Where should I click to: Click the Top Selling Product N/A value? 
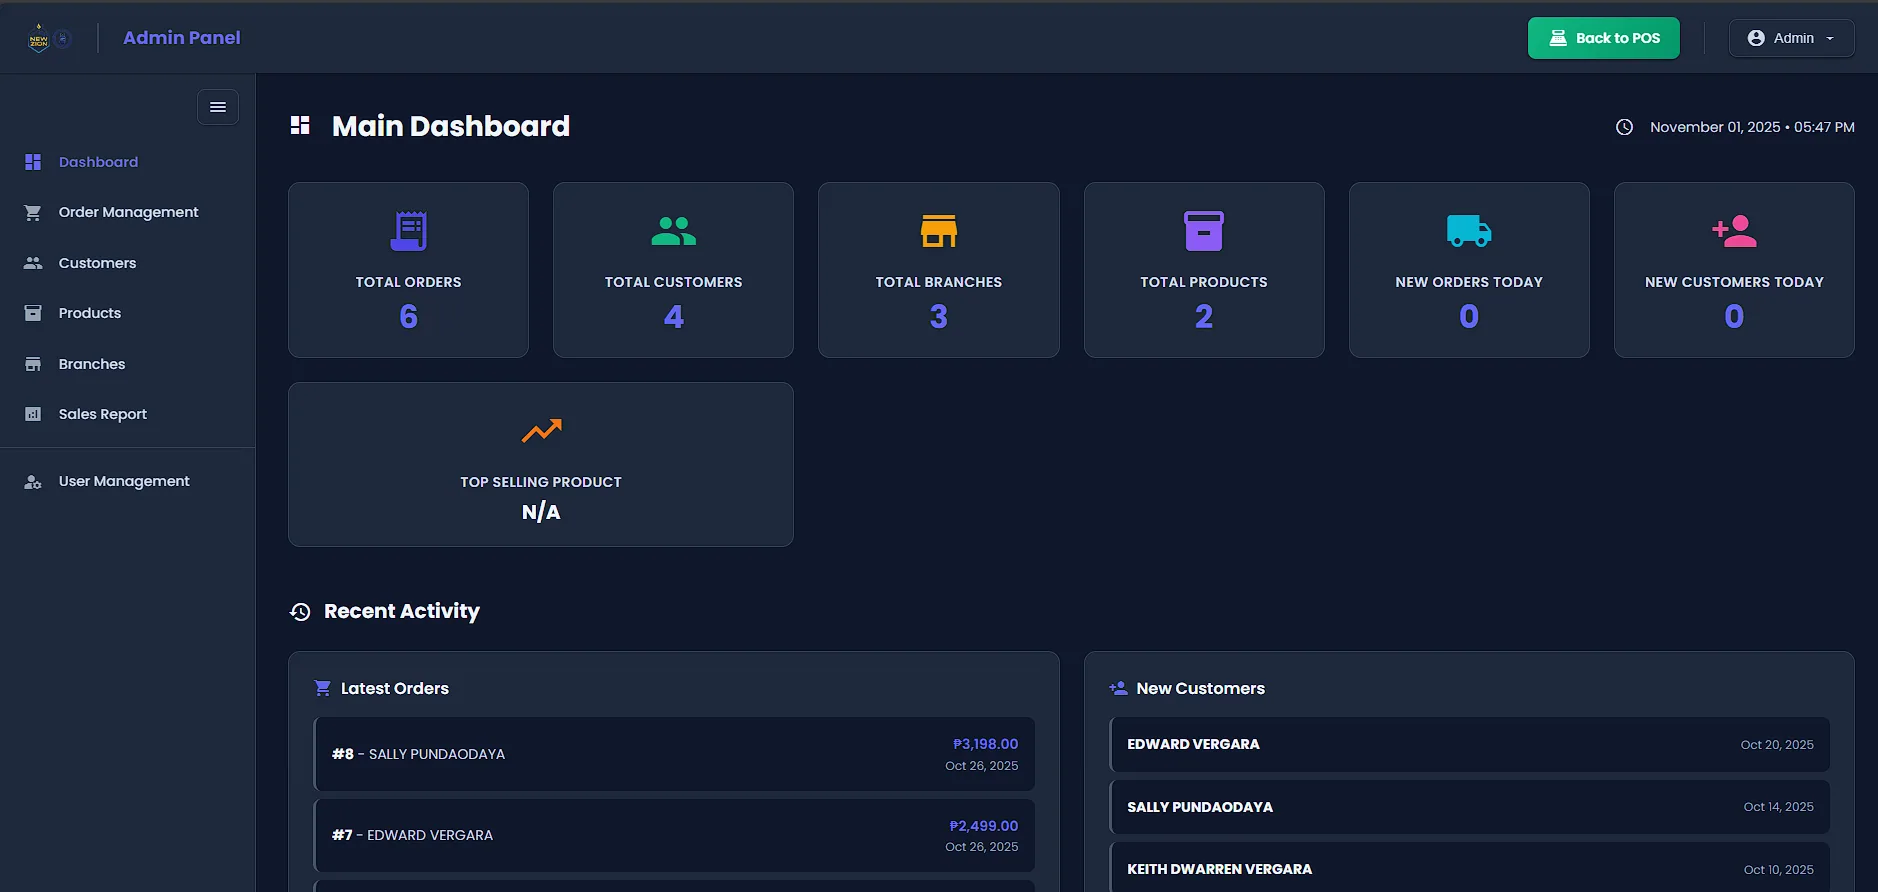[x=541, y=512]
